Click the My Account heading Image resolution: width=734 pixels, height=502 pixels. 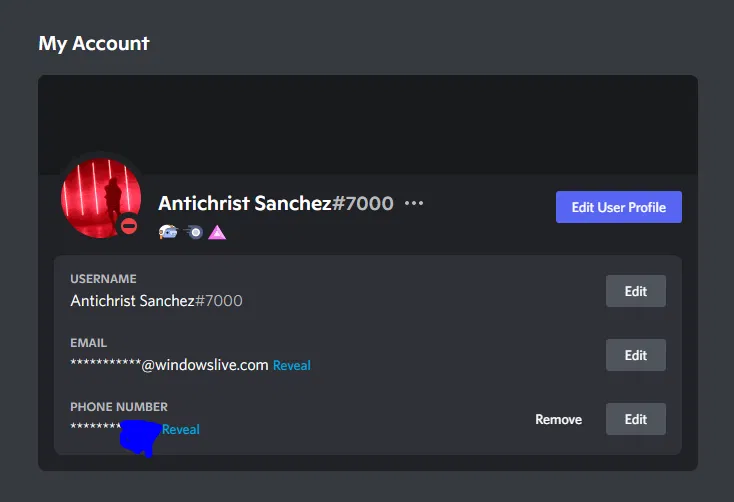pyautogui.click(x=94, y=44)
